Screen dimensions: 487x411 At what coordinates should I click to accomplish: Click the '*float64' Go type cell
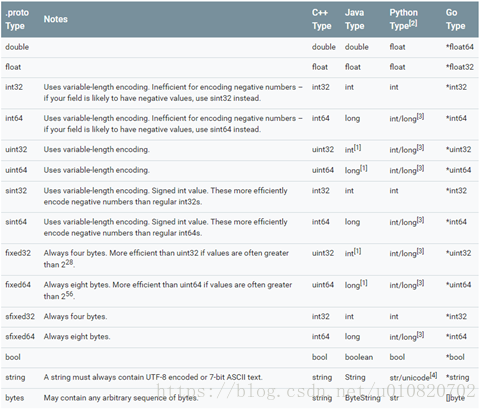[x=460, y=47]
